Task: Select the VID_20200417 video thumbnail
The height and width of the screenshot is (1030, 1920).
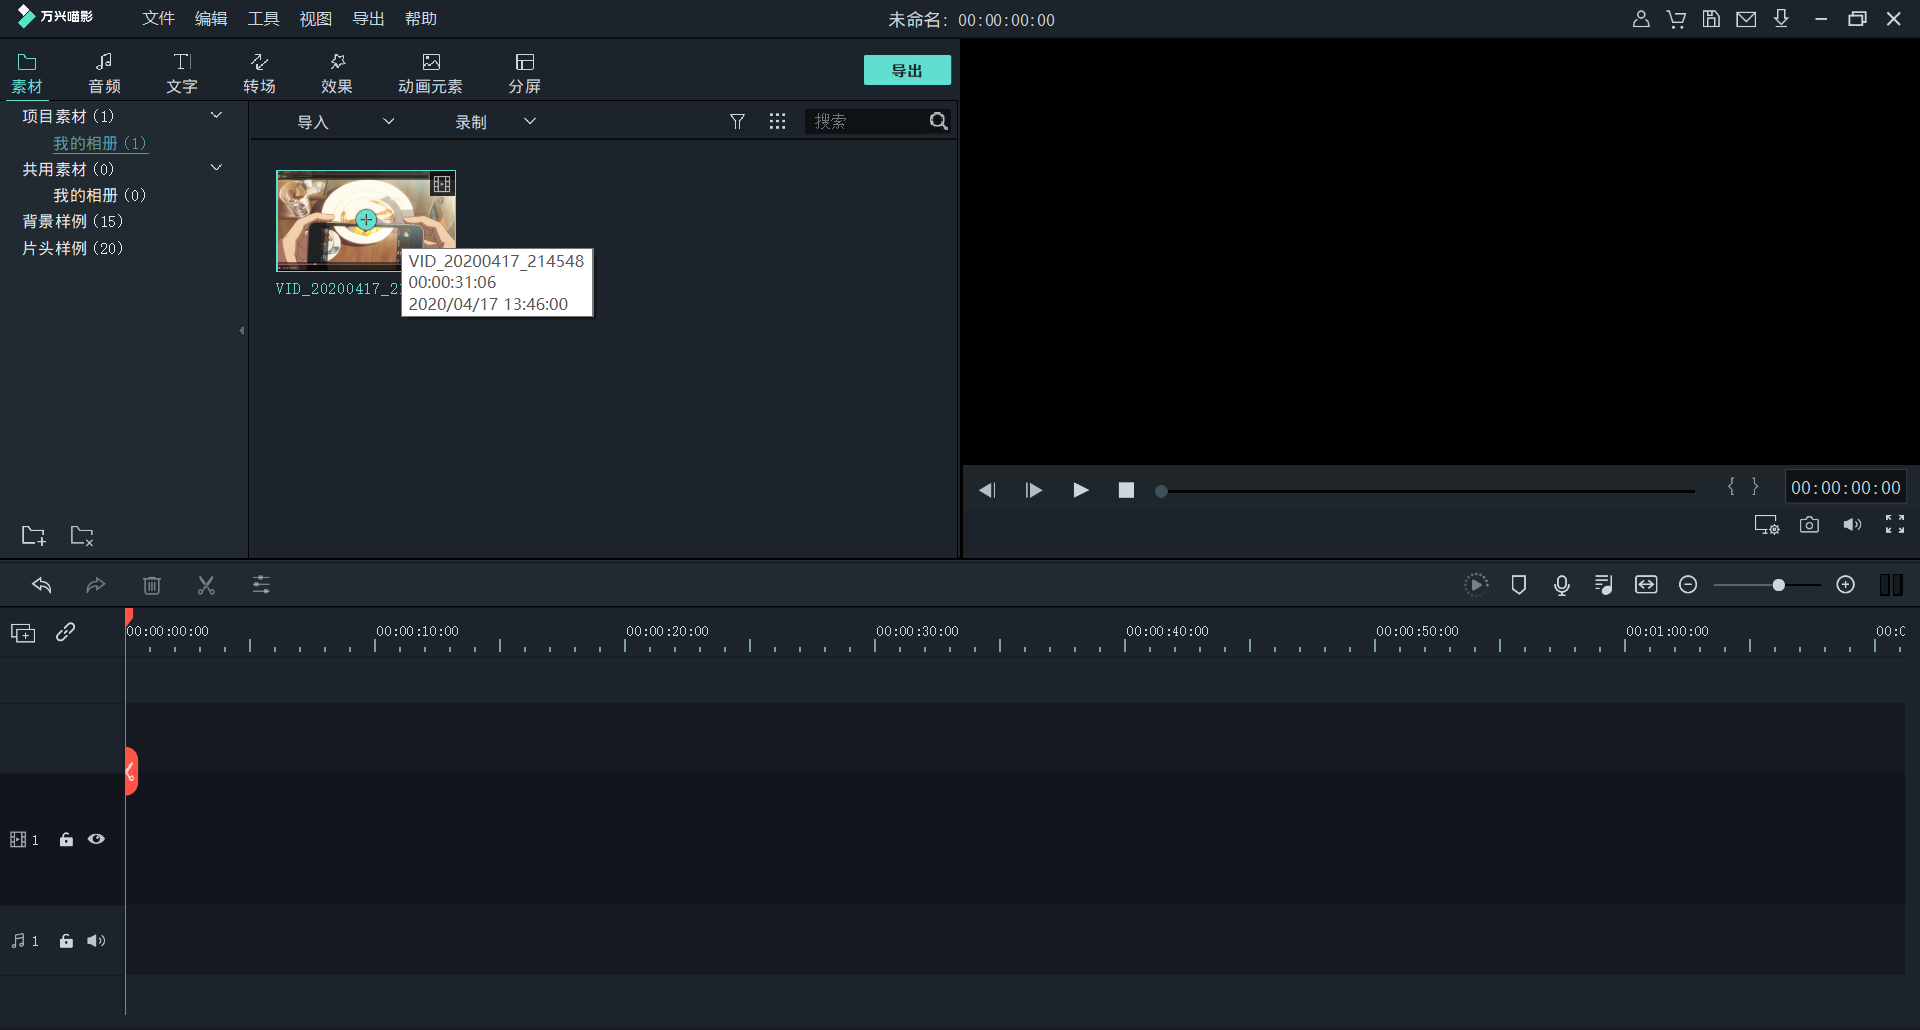Action: 340,220
